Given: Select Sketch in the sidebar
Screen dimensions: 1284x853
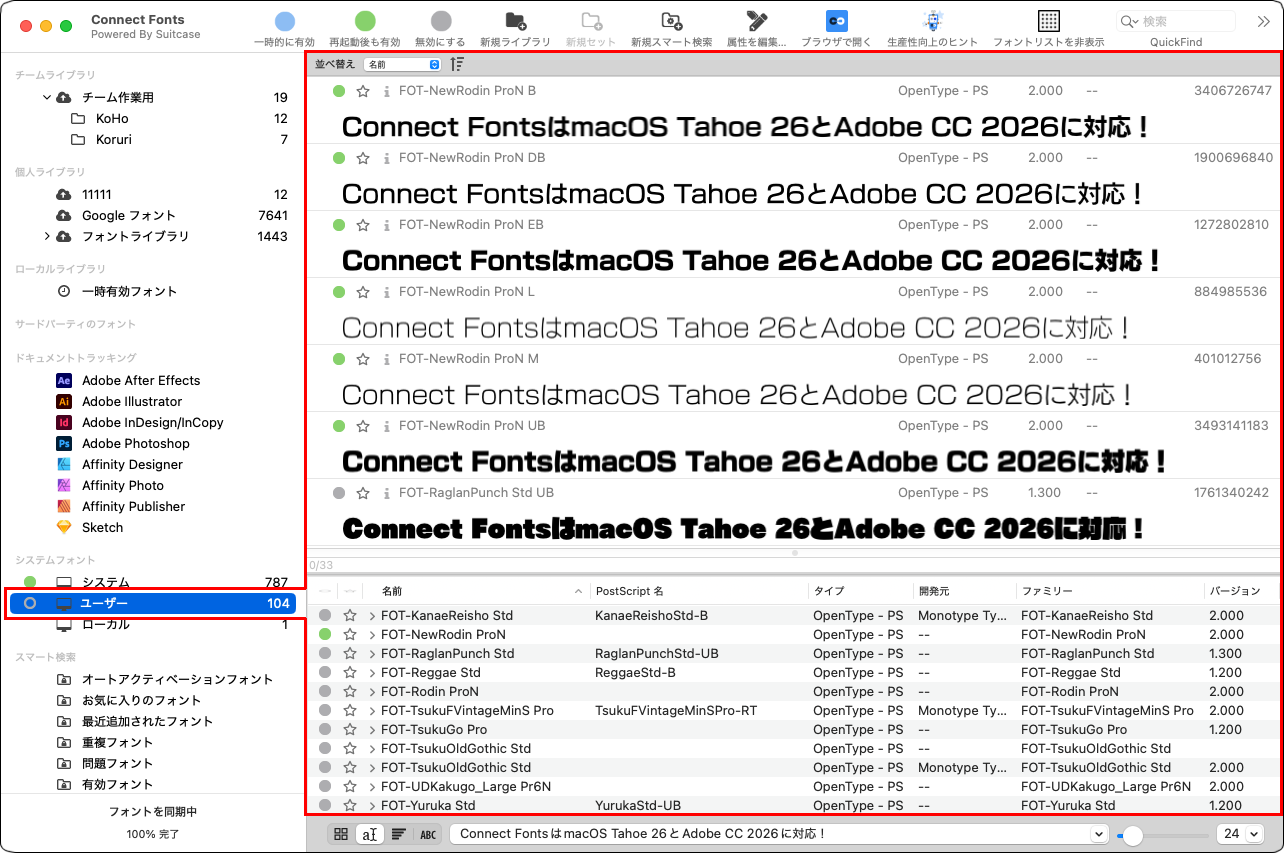Looking at the screenshot, I should pyautogui.click(x=103, y=527).
